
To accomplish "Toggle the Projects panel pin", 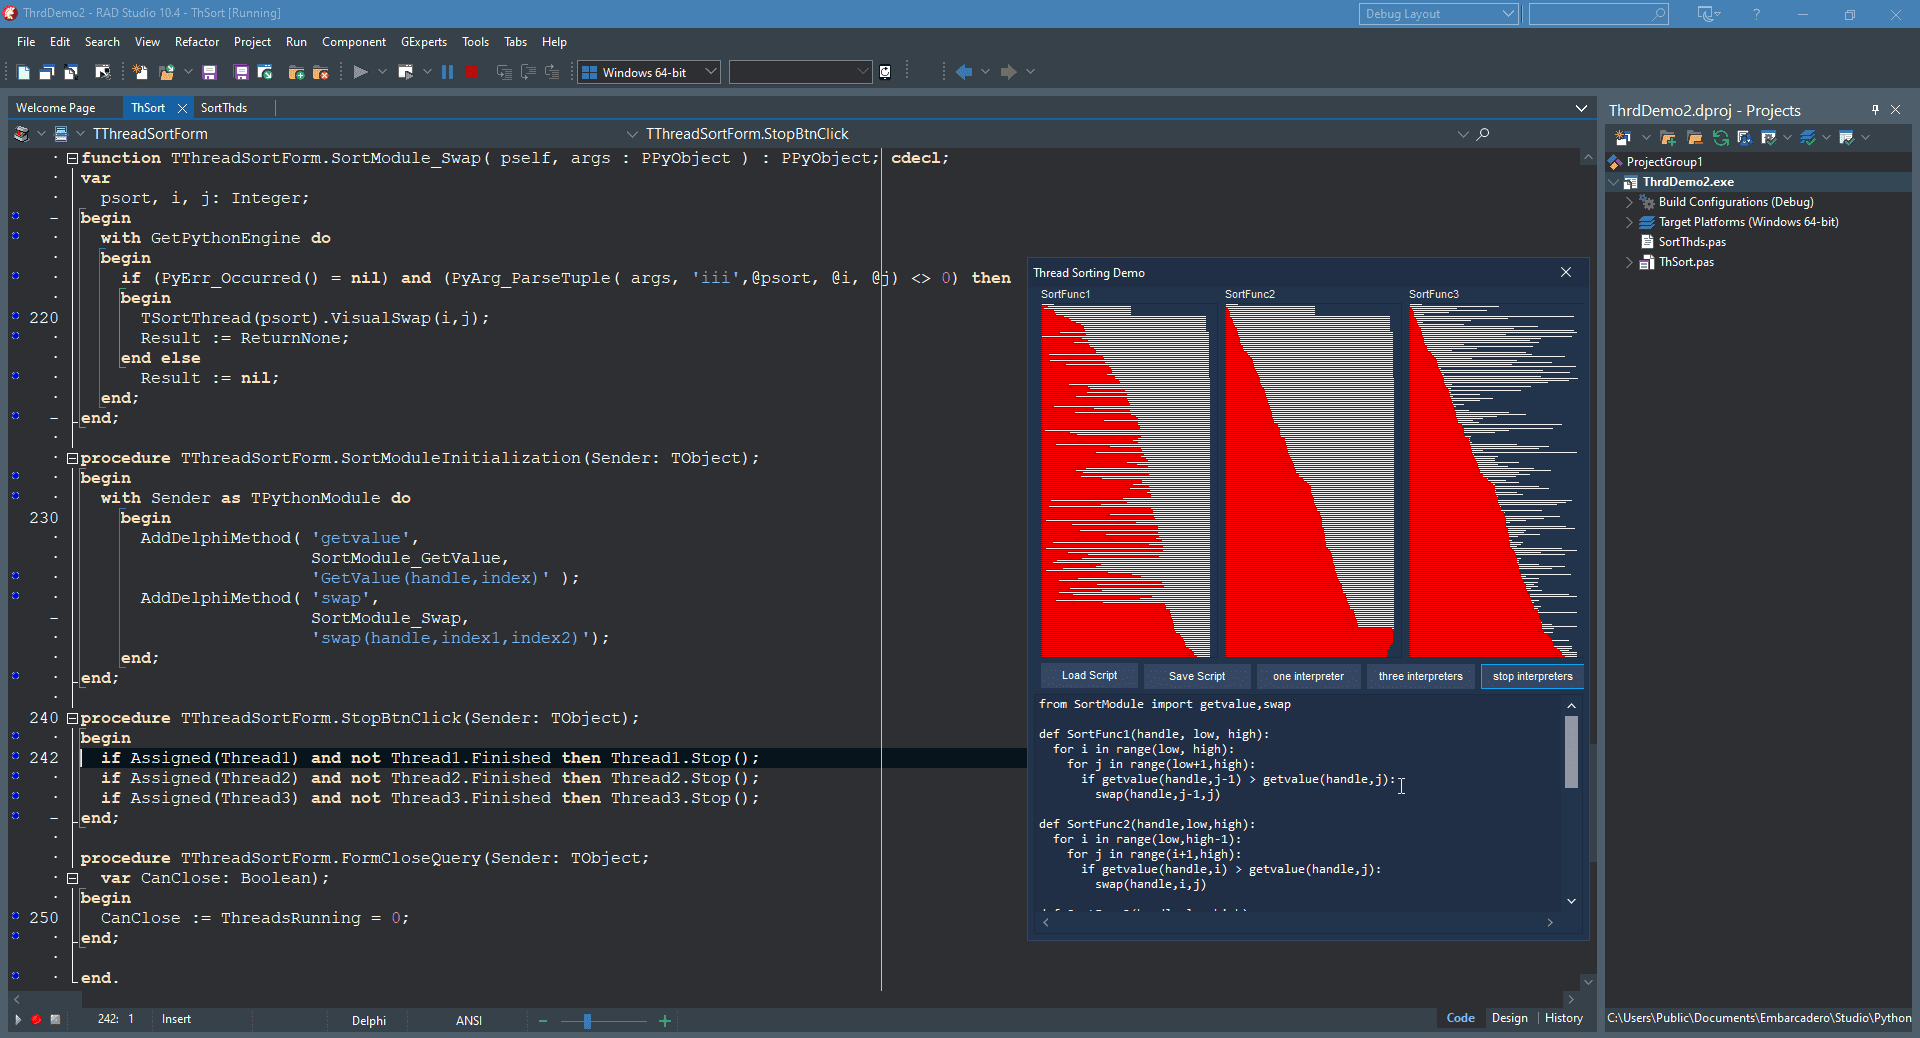I will [x=1875, y=110].
